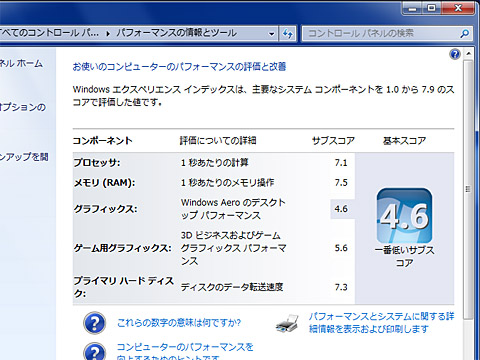Minimize the window
The width and height of the screenshot is (480, 360).
(413, 9)
